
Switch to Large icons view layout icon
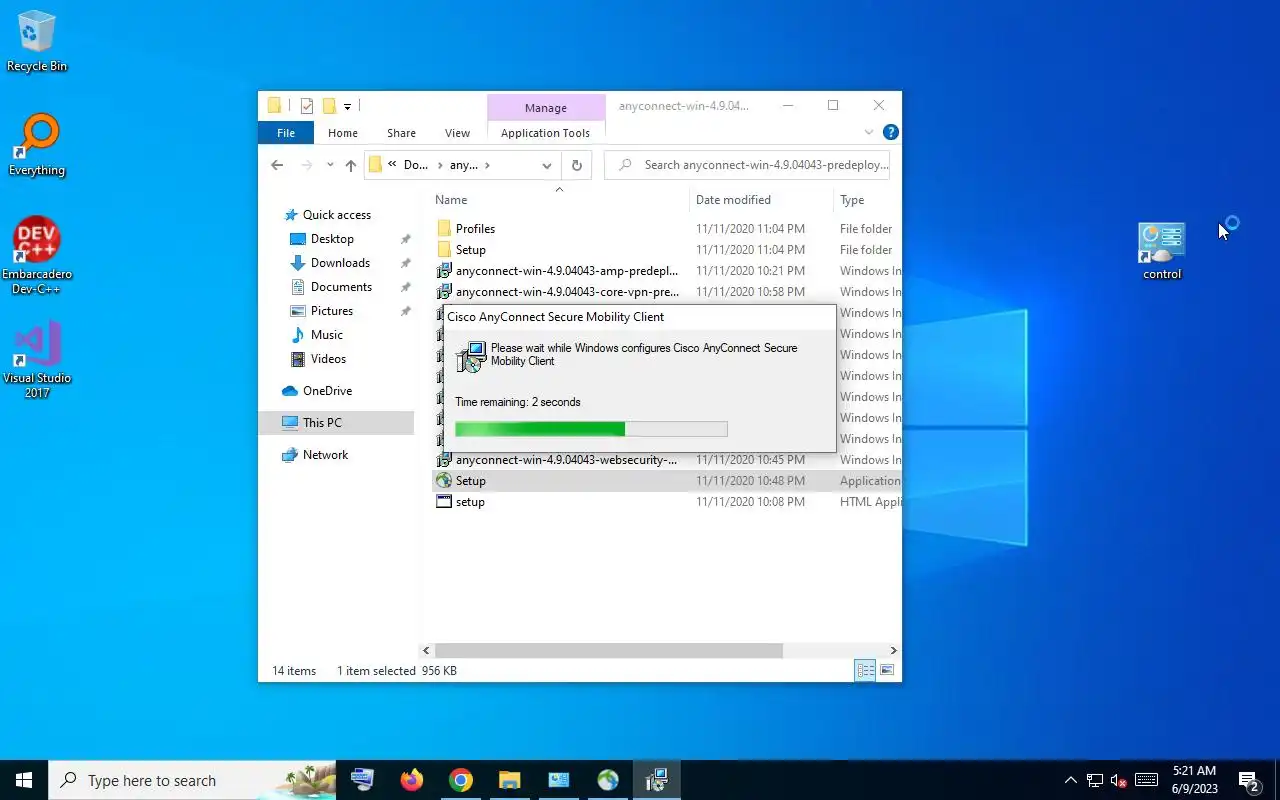click(x=887, y=671)
